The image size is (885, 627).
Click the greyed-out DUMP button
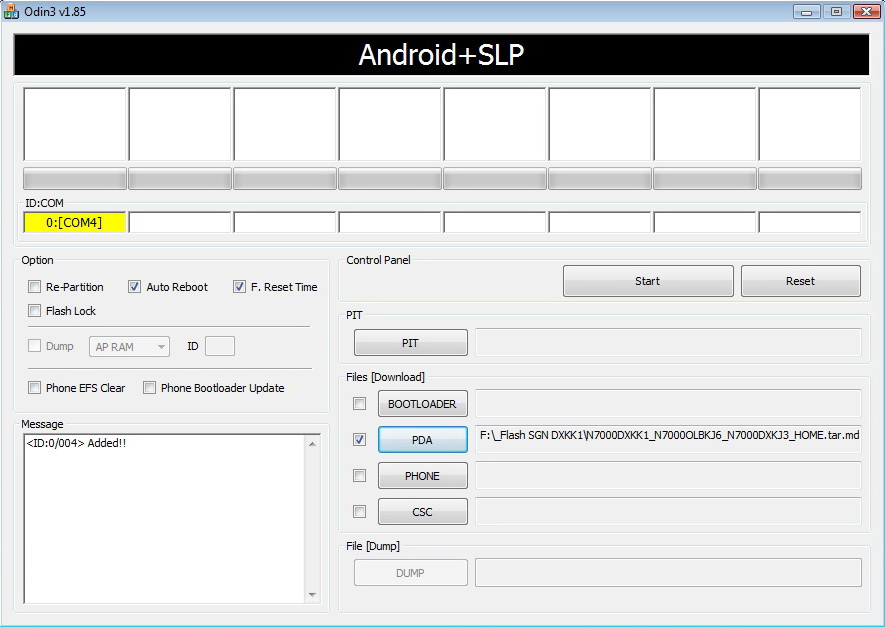(x=410, y=573)
